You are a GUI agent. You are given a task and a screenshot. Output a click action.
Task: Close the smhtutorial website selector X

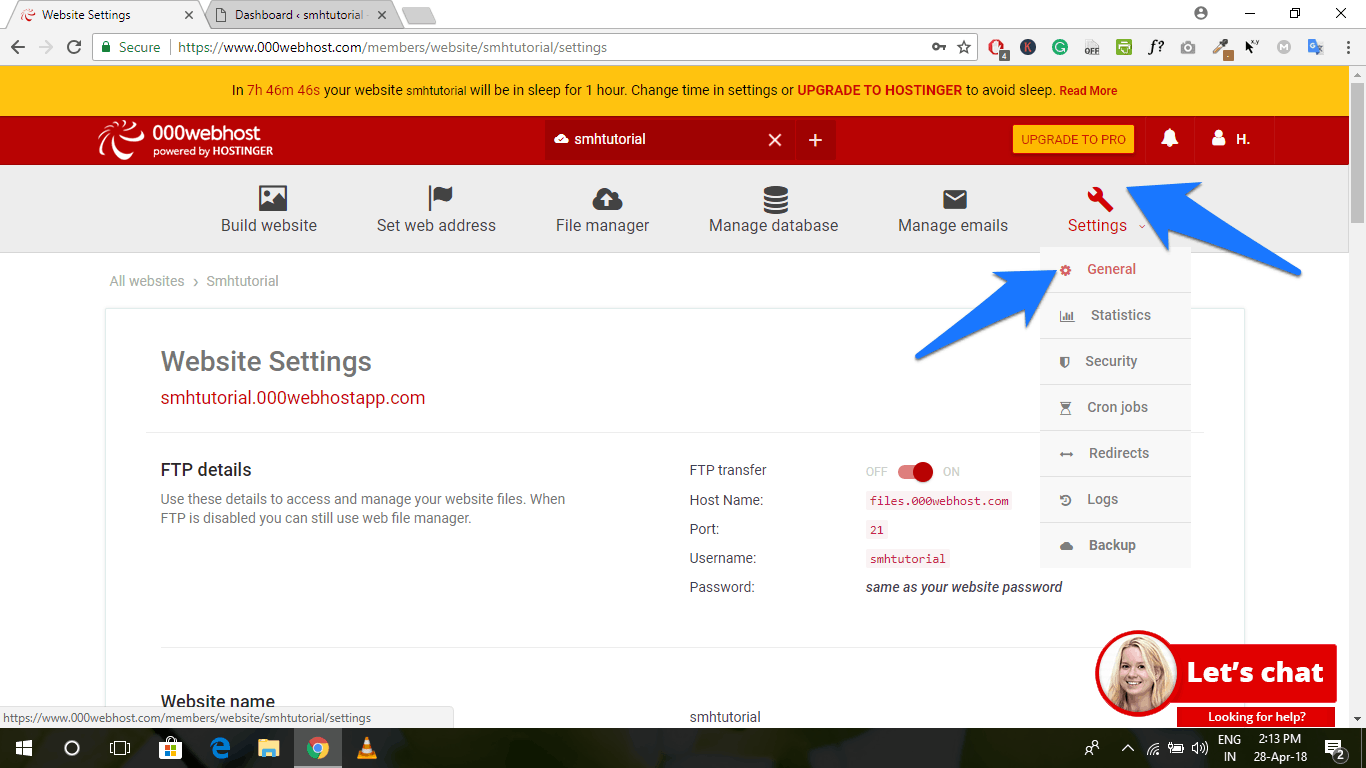point(774,140)
